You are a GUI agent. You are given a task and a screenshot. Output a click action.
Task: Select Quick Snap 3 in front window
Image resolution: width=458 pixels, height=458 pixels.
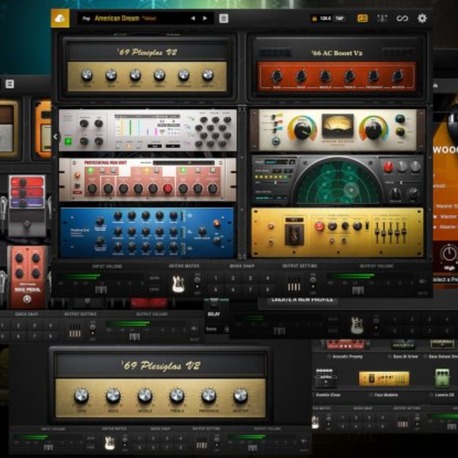coord(250,278)
